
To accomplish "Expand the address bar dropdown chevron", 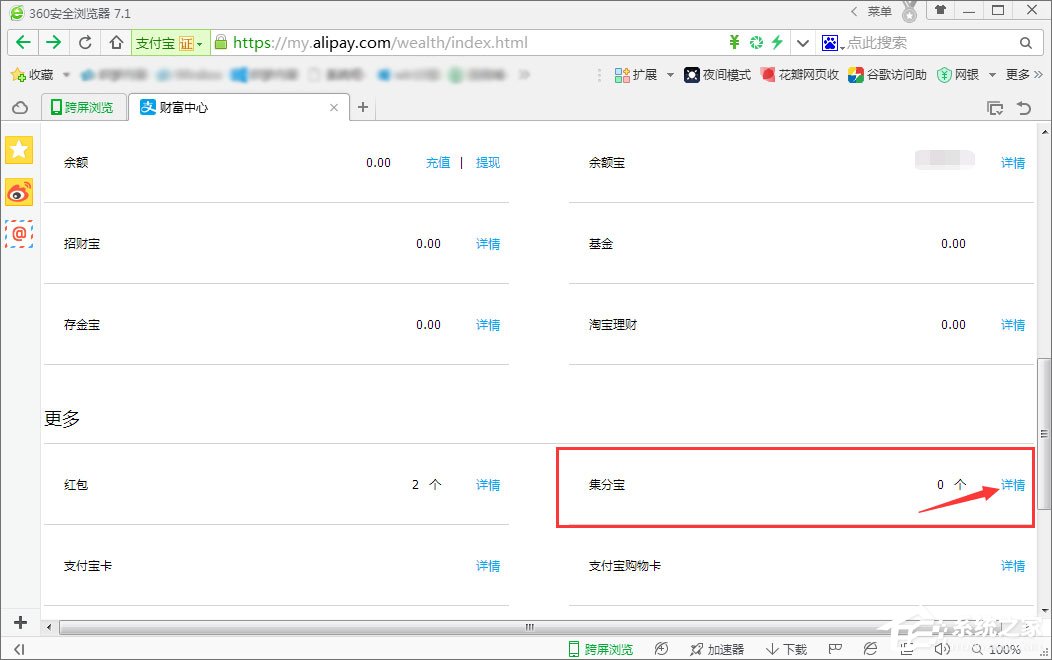I will tap(803, 42).
